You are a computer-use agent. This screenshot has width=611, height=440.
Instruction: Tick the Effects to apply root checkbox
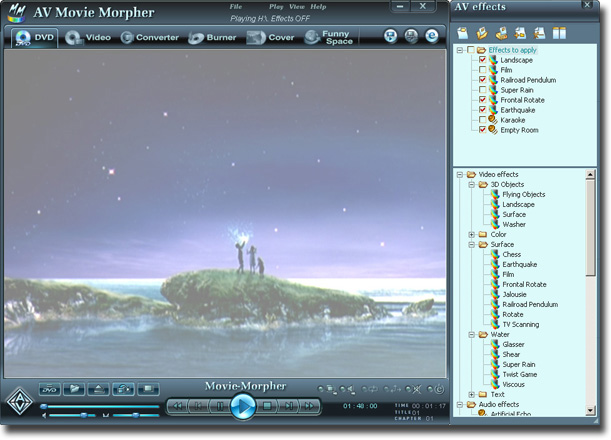[x=471, y=50]
